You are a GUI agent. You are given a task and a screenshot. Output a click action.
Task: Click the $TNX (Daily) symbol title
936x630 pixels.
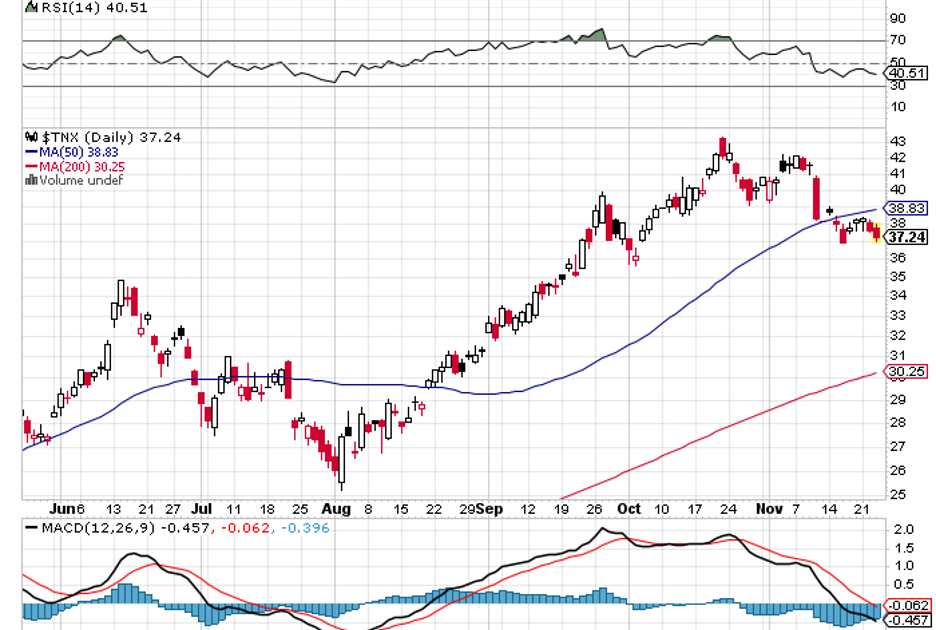coord(92,137)
